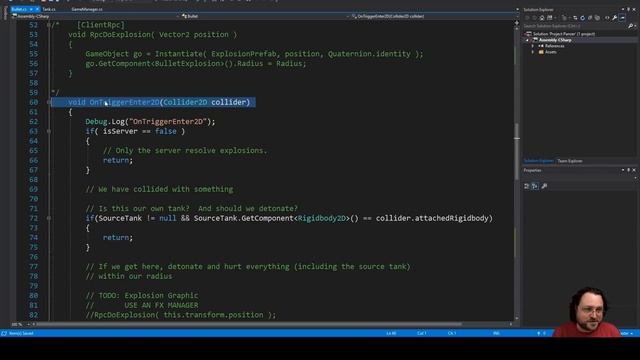Click the View Code icon in Solution Explorer toolbar
640x360 pixels.
pyautogui.click(x=607, y=18)
